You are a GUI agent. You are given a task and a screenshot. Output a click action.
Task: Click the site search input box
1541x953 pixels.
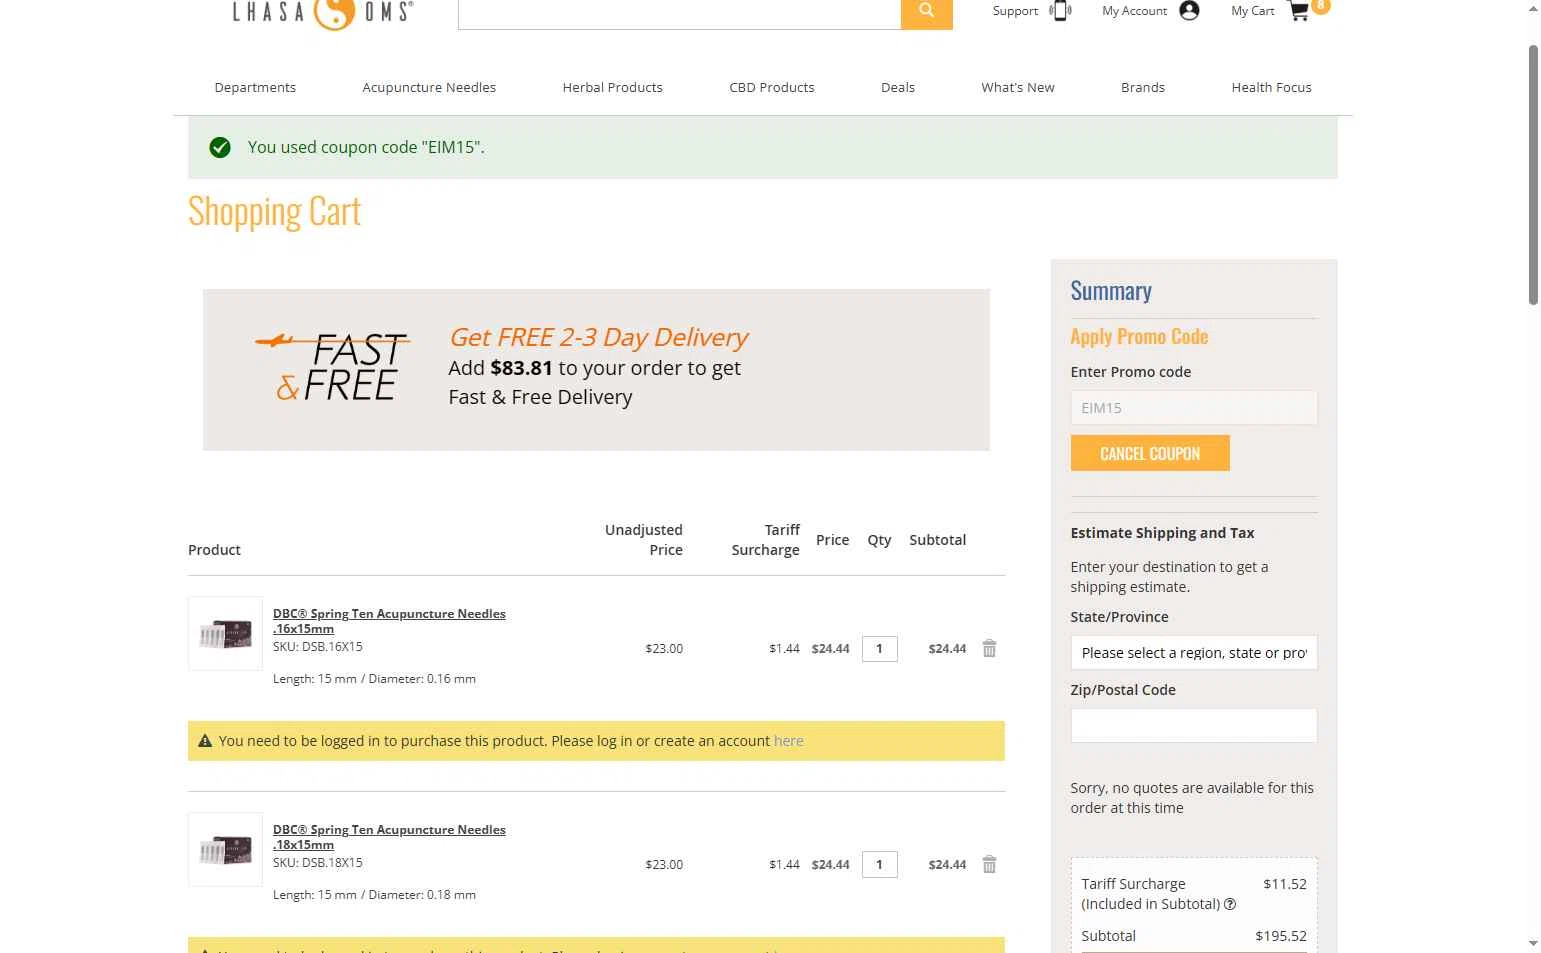679,13
